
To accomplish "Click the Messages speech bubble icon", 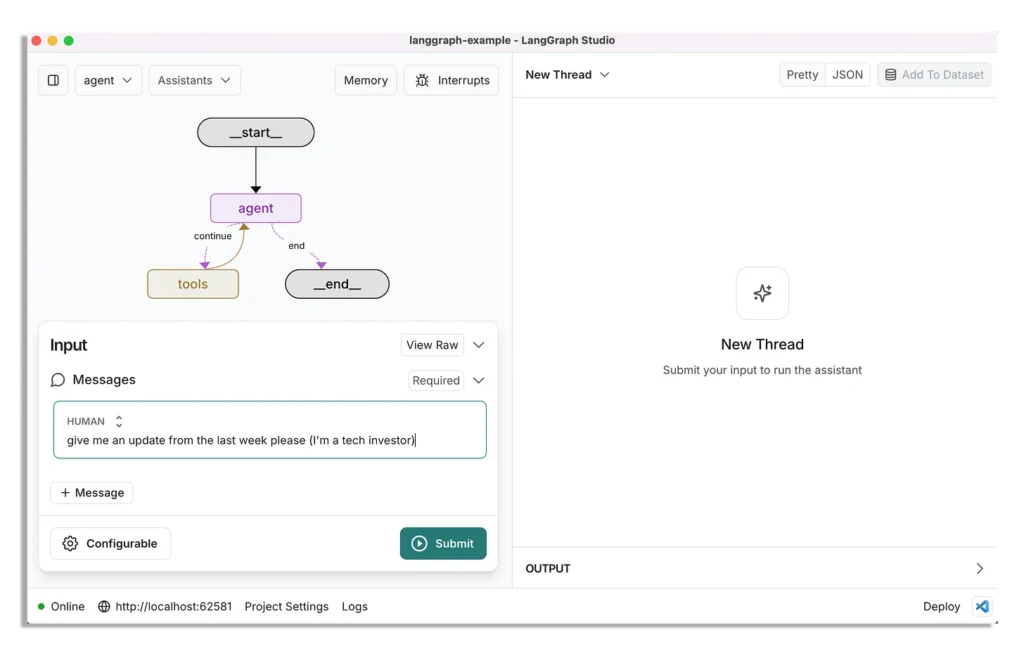I will (58, 380).
